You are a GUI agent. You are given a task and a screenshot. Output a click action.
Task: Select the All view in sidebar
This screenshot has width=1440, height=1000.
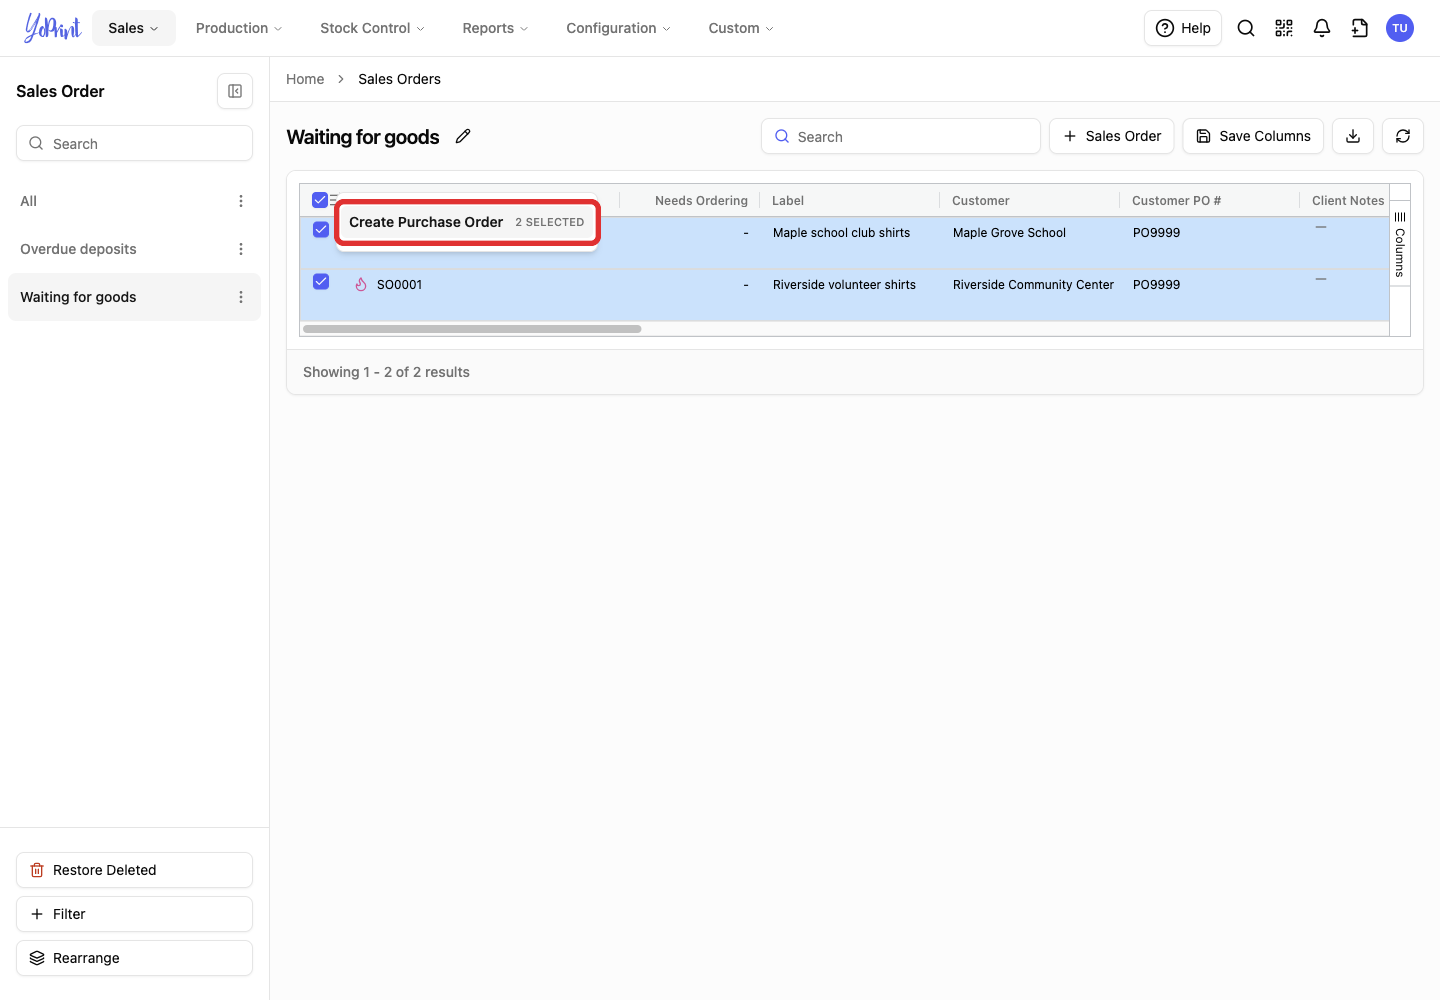click(134, 201)
